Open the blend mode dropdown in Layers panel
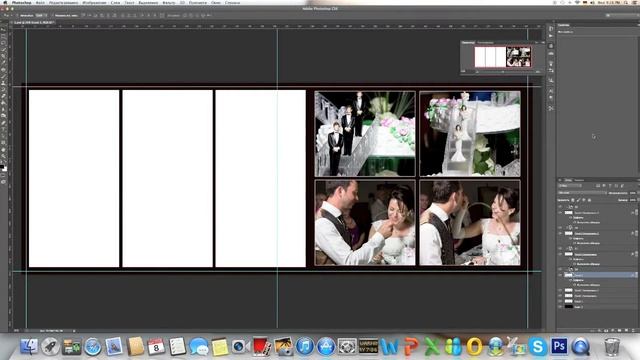The image size is (640, 360). [582, 193]
